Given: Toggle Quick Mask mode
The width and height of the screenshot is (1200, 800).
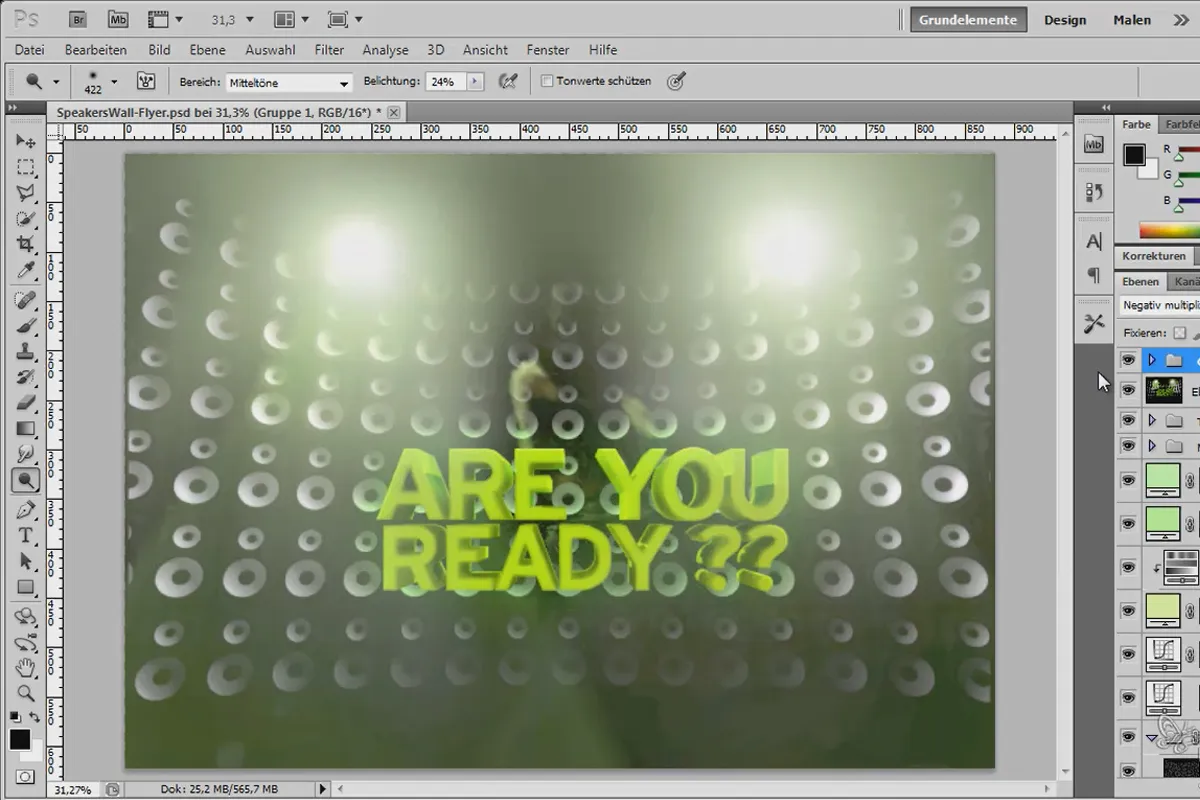Looking at the screenshot, I should click(24, 777).
